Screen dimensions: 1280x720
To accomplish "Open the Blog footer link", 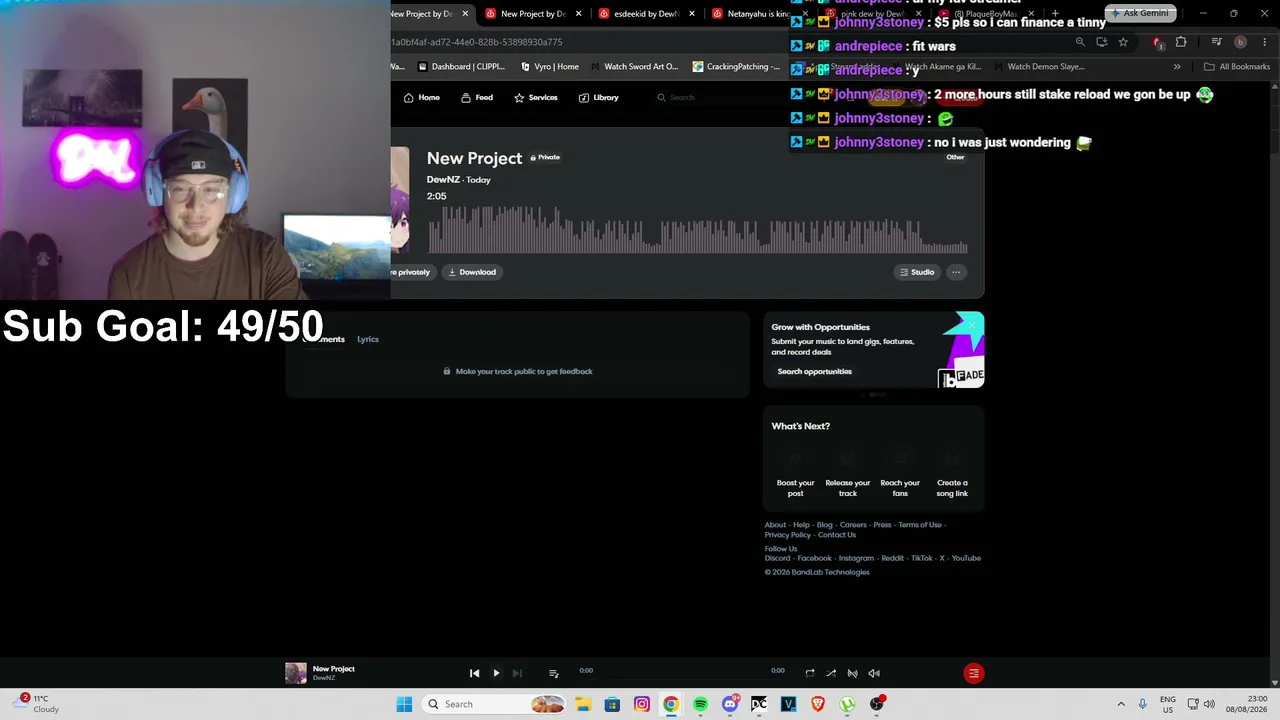I will click(x=824, y=525).
